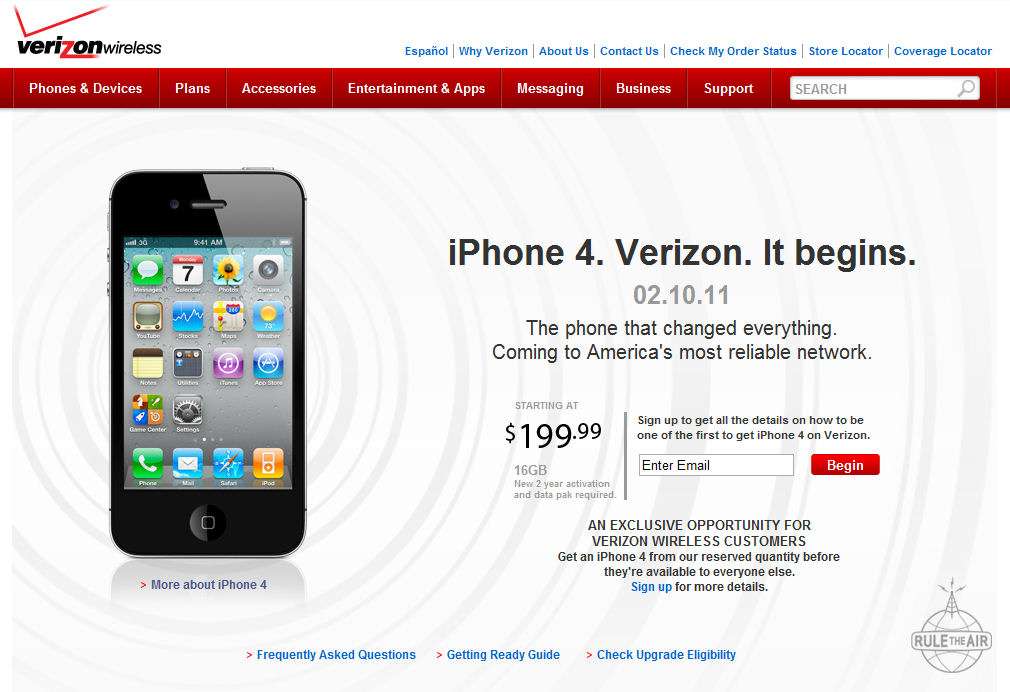
Task: Focus the Enter Email field
Action: coord(716,465)
